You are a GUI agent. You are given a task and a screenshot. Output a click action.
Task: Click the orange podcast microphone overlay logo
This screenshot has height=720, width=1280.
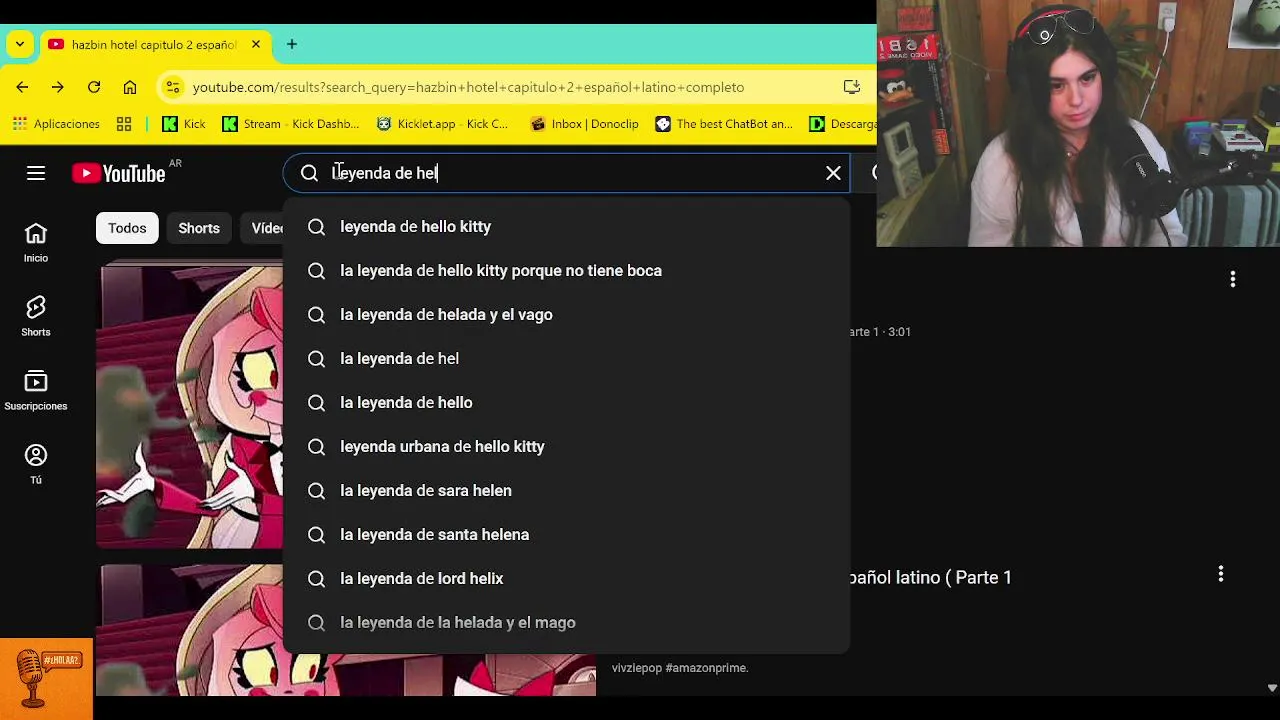[46, 679]
